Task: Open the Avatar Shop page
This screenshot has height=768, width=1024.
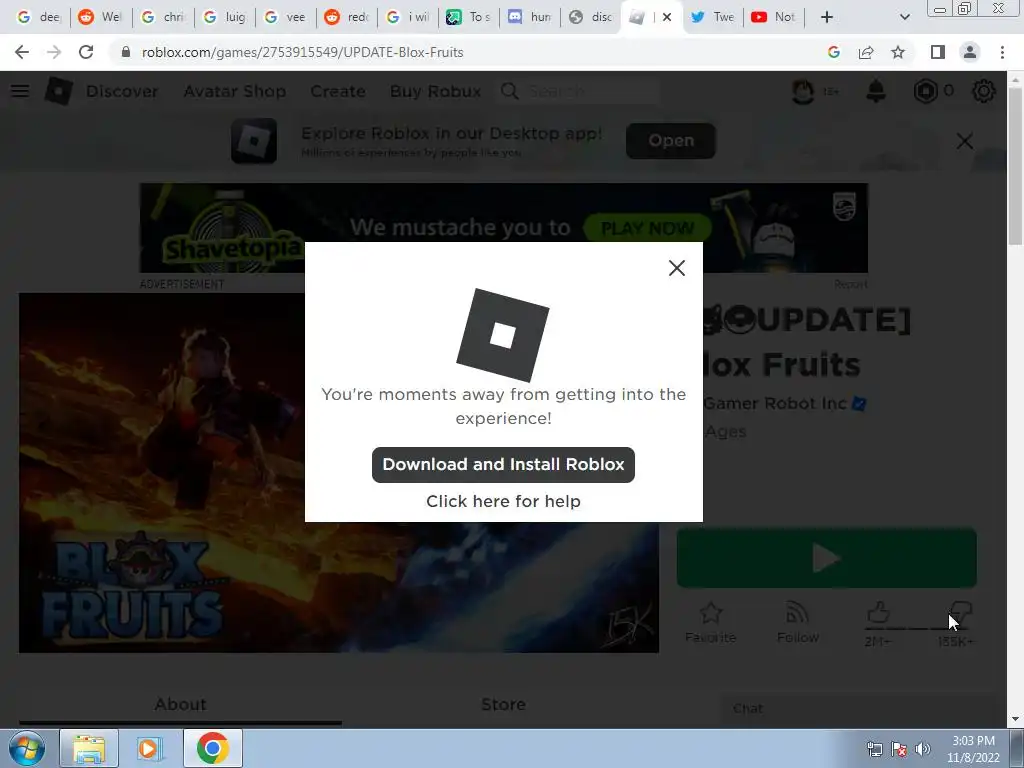Action: (234, 91)
